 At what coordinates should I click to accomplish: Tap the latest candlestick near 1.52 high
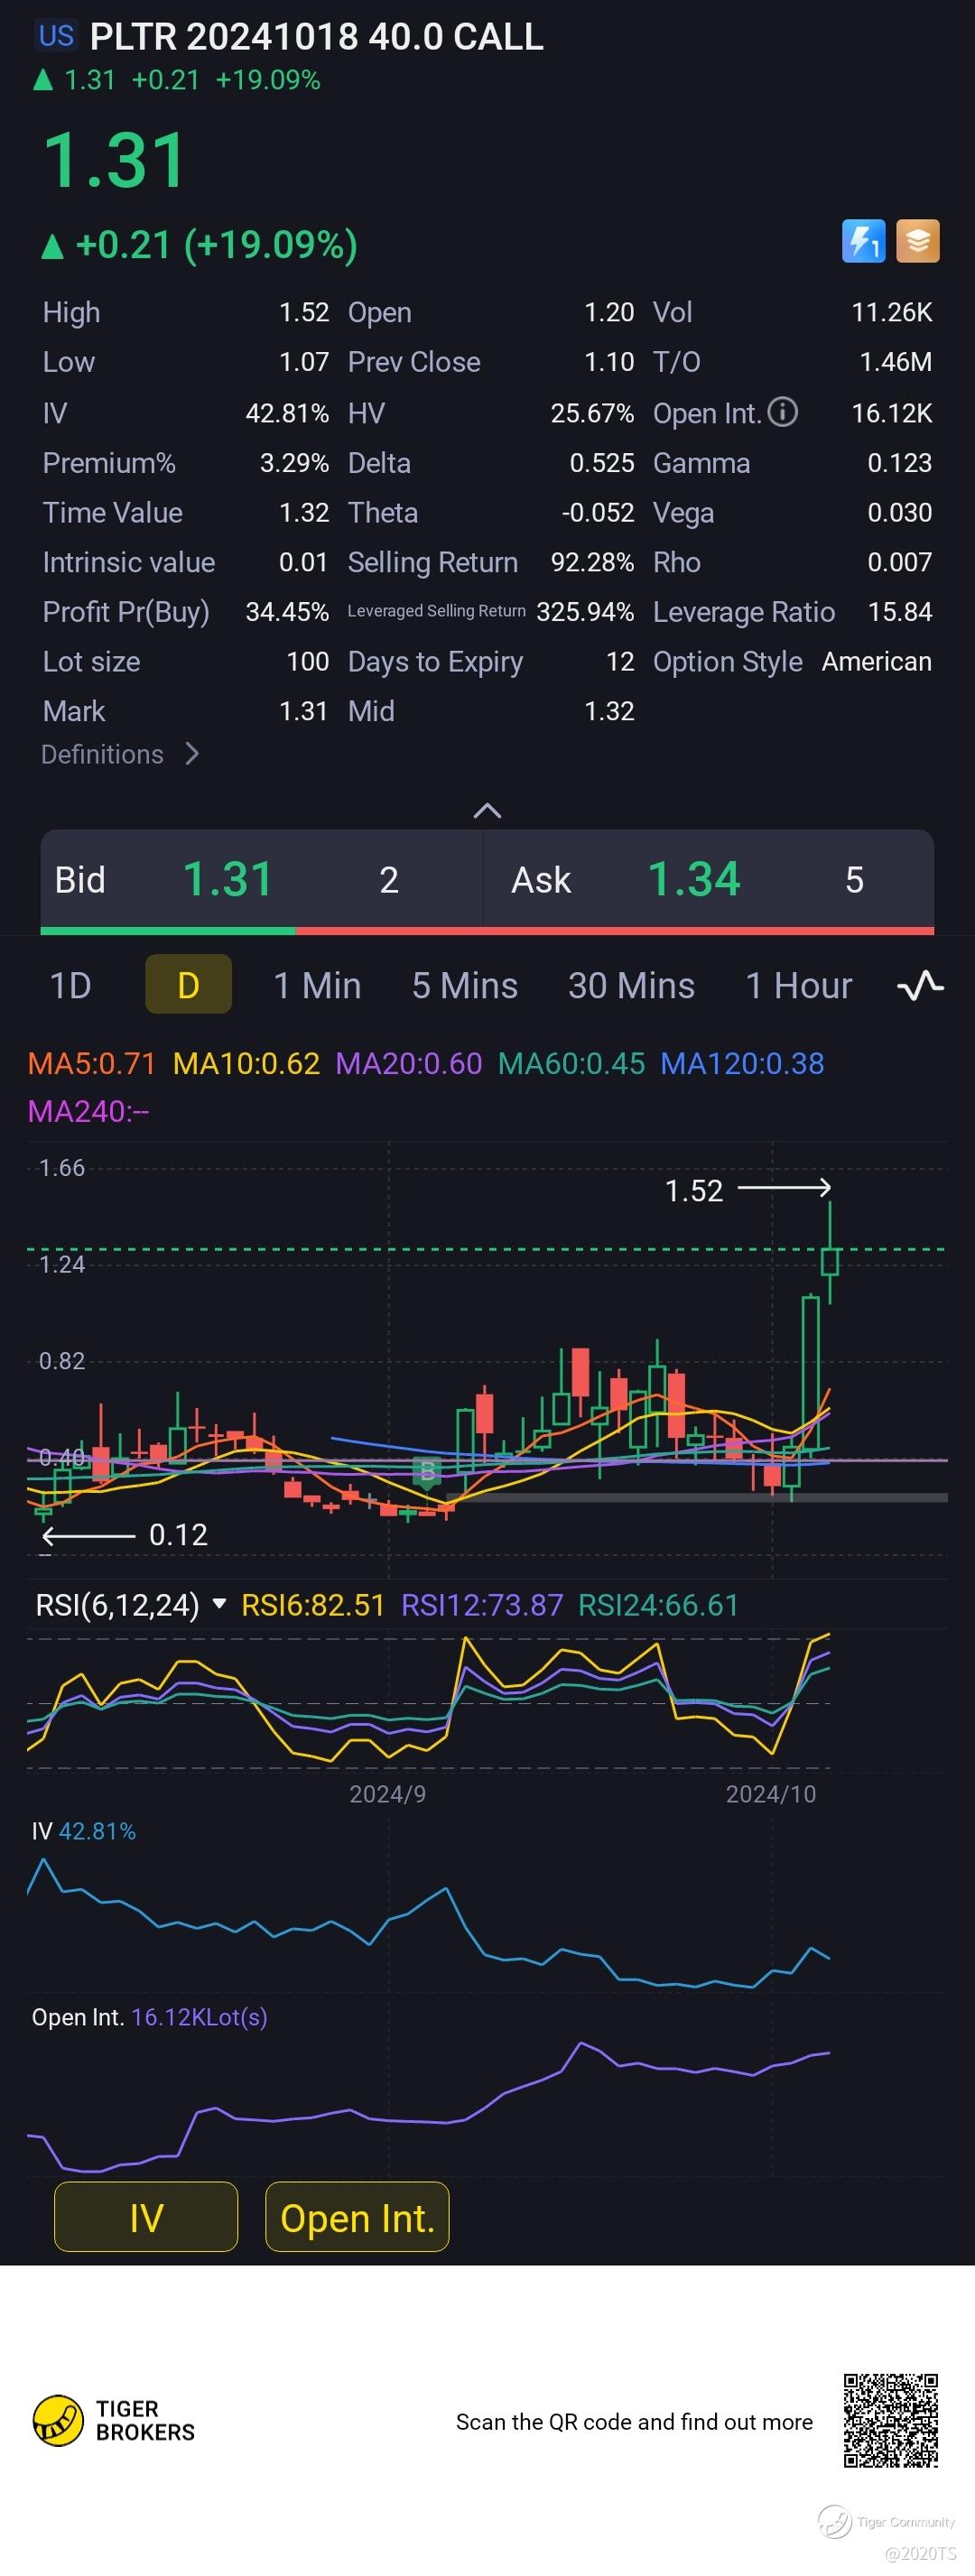coord(829,1262)
